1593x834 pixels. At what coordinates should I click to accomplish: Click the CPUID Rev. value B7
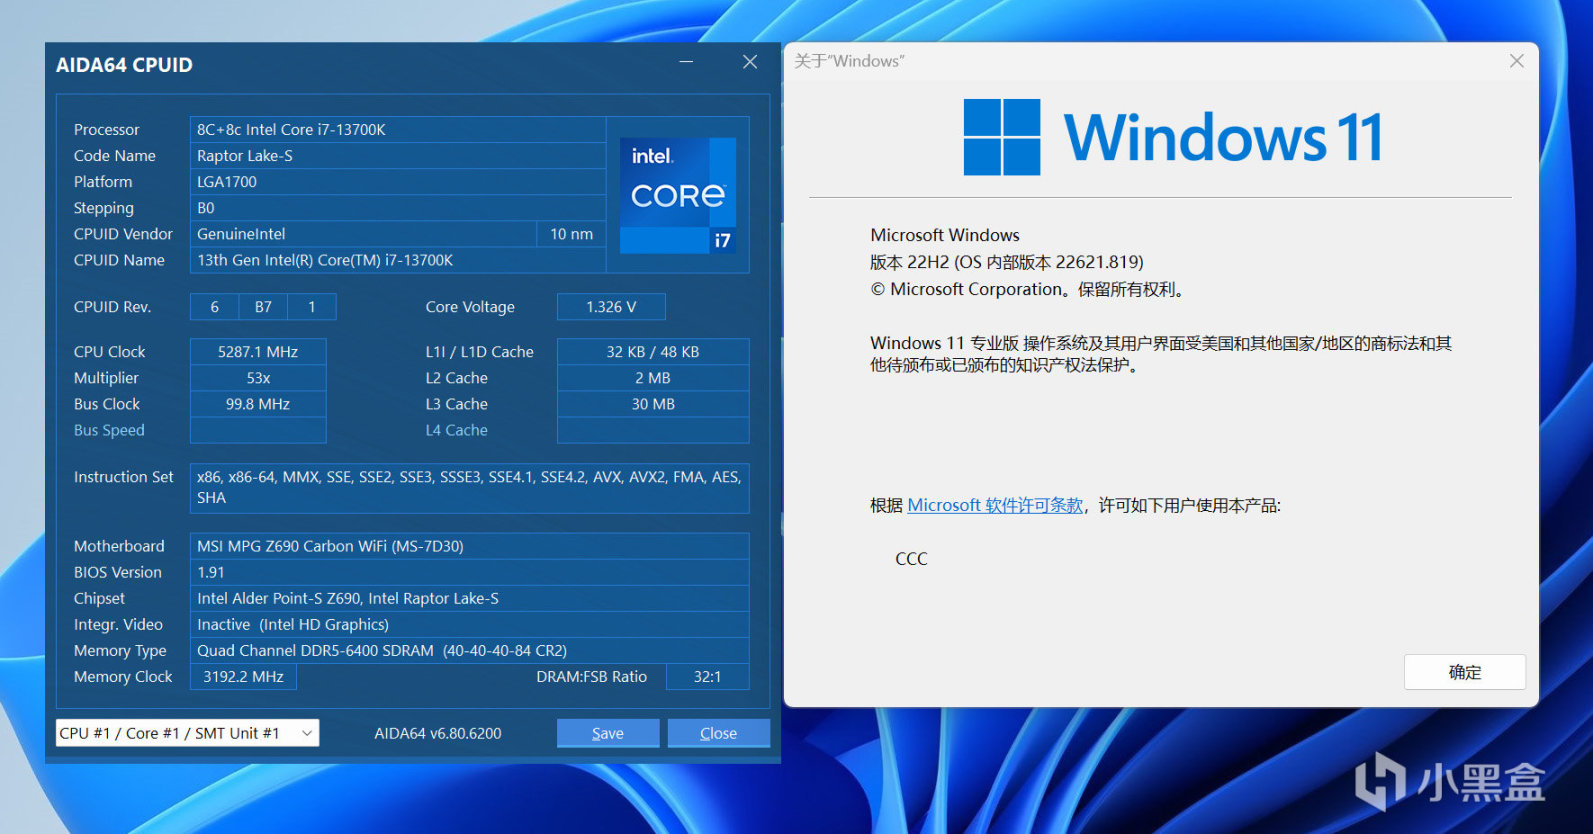pyautogui.click(x=263, y=307)
